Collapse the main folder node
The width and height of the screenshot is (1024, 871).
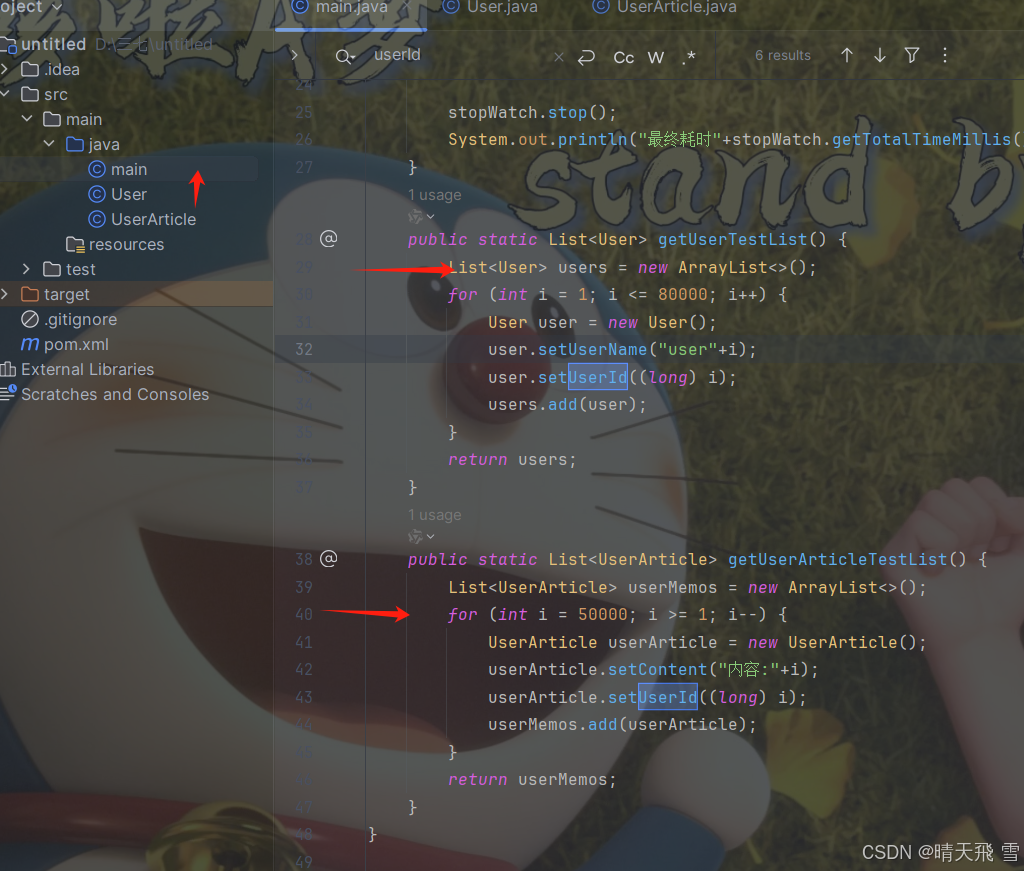(27, 119)
